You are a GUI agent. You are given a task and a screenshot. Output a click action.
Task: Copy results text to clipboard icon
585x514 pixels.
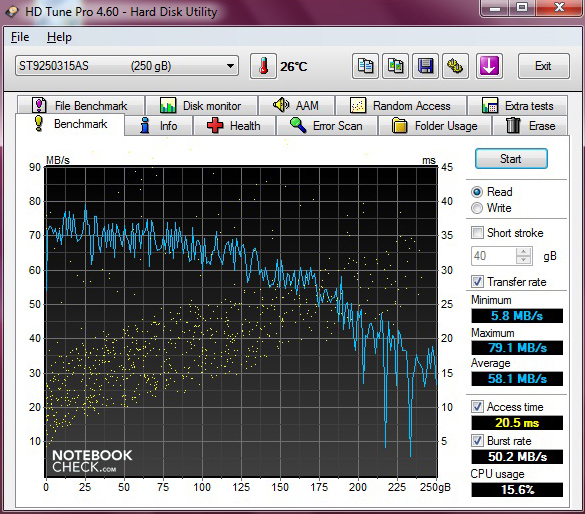pos(365,66)
